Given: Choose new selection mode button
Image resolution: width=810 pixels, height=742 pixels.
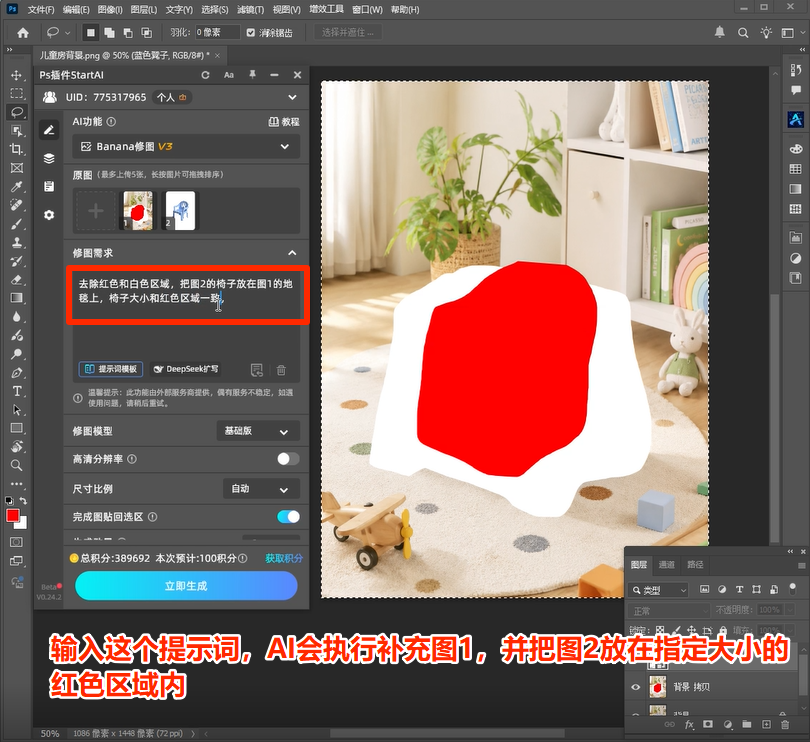Looking at the screenshot, I should click(91, 33).
